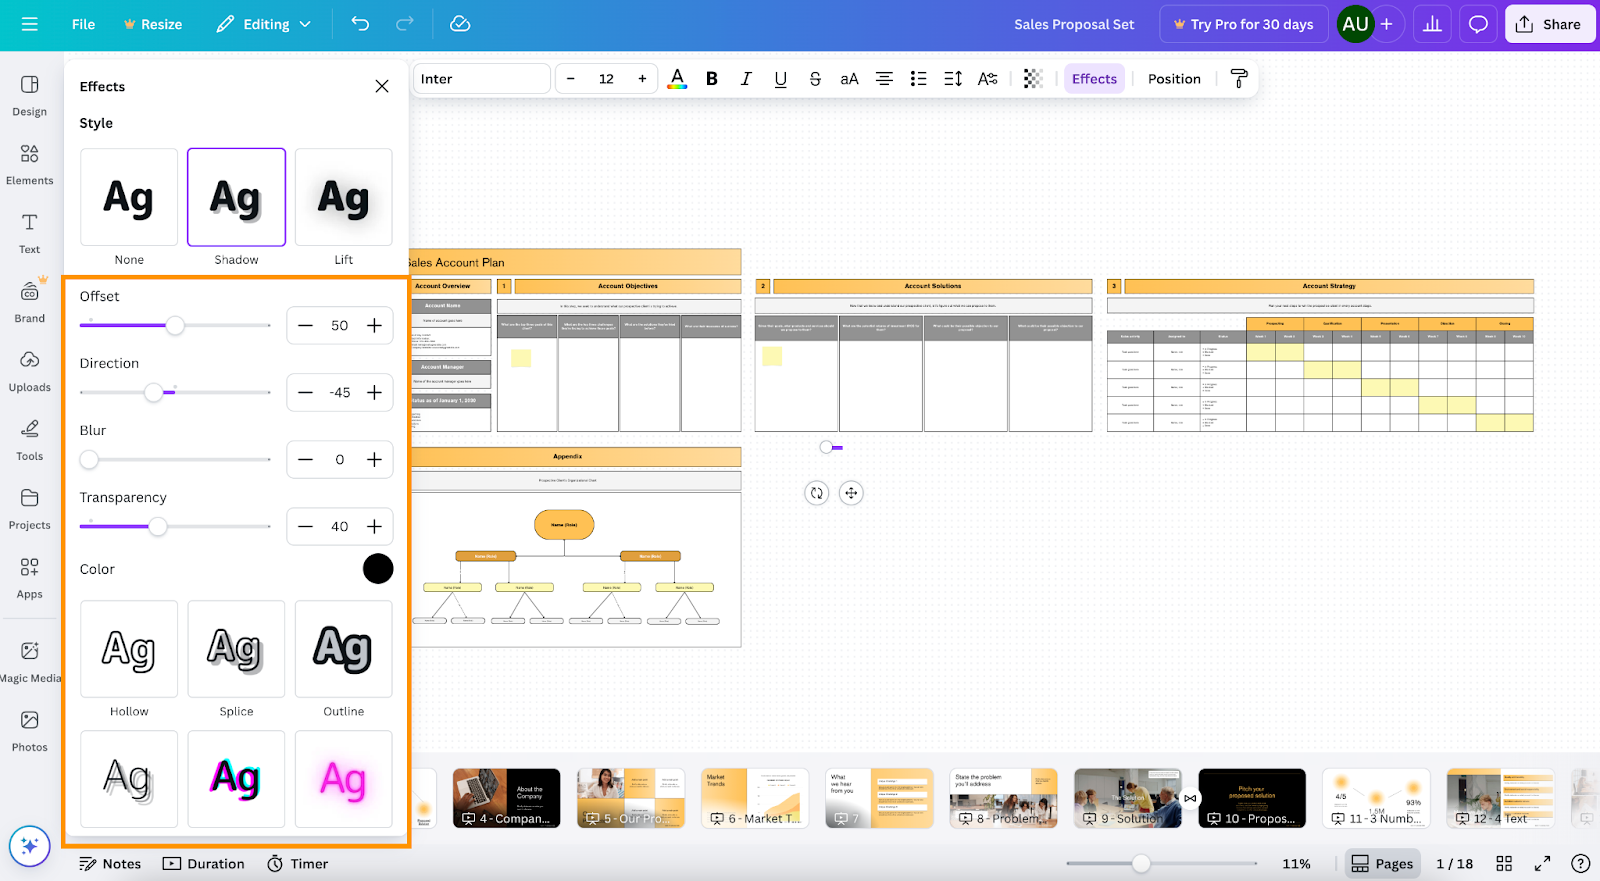This screenshot has height=881, width=1600.
Task: Choose the Hollow text effect
Action: click(129, 650)
